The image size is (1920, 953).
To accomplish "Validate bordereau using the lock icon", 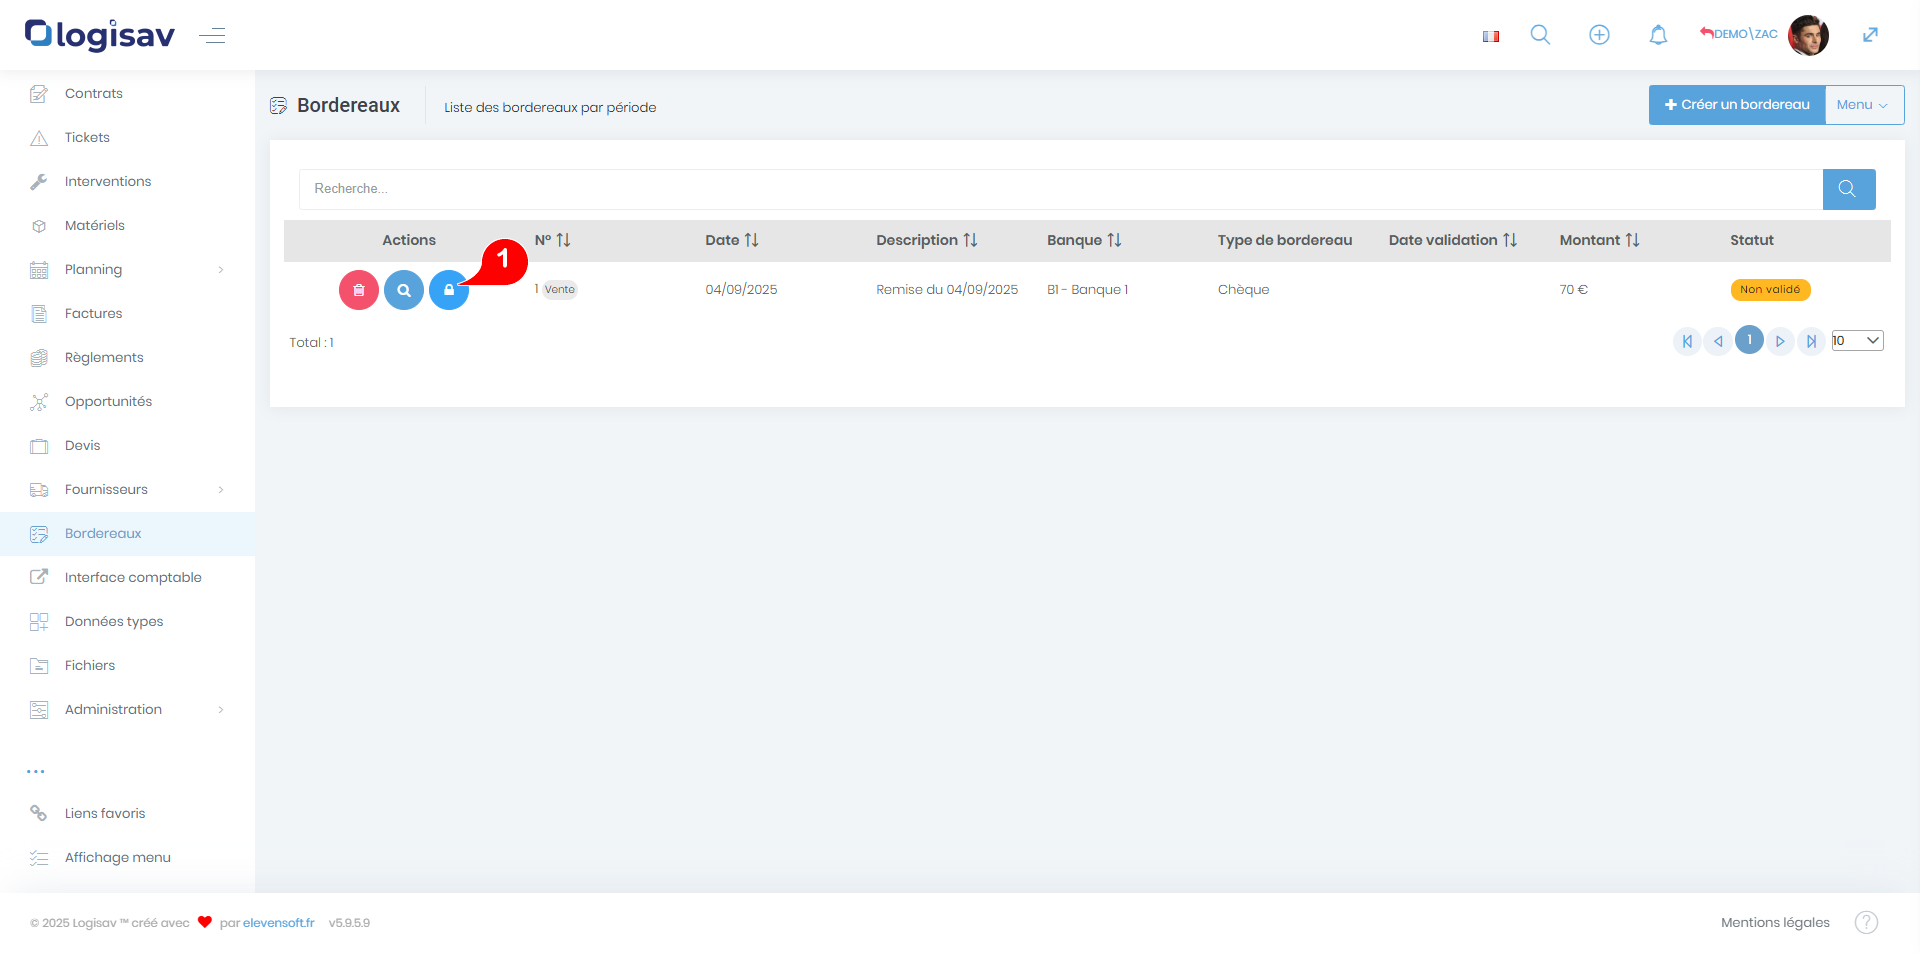I will point(448,290).
